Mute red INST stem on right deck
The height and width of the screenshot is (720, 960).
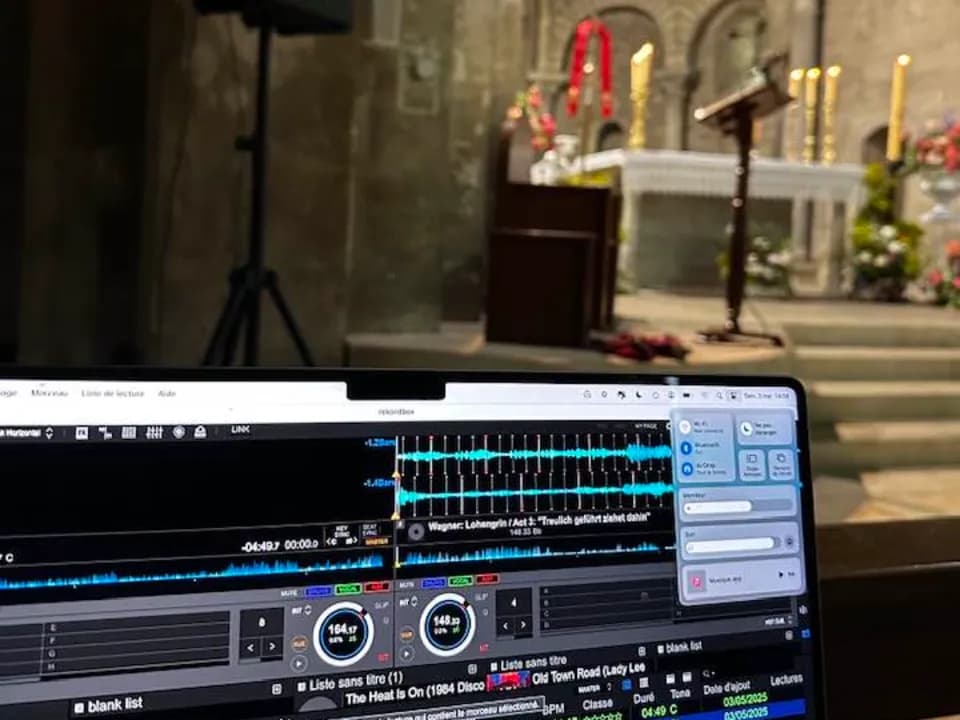pos(487,579)
